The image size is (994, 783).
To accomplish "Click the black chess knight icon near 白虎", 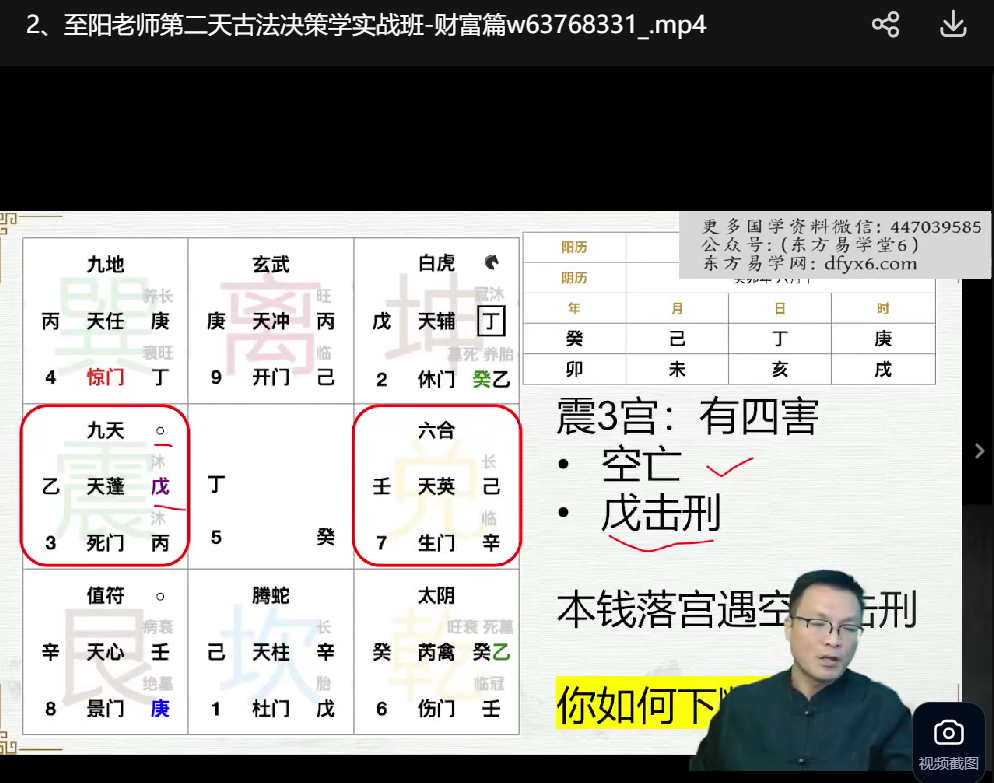I will click(491, 263).
